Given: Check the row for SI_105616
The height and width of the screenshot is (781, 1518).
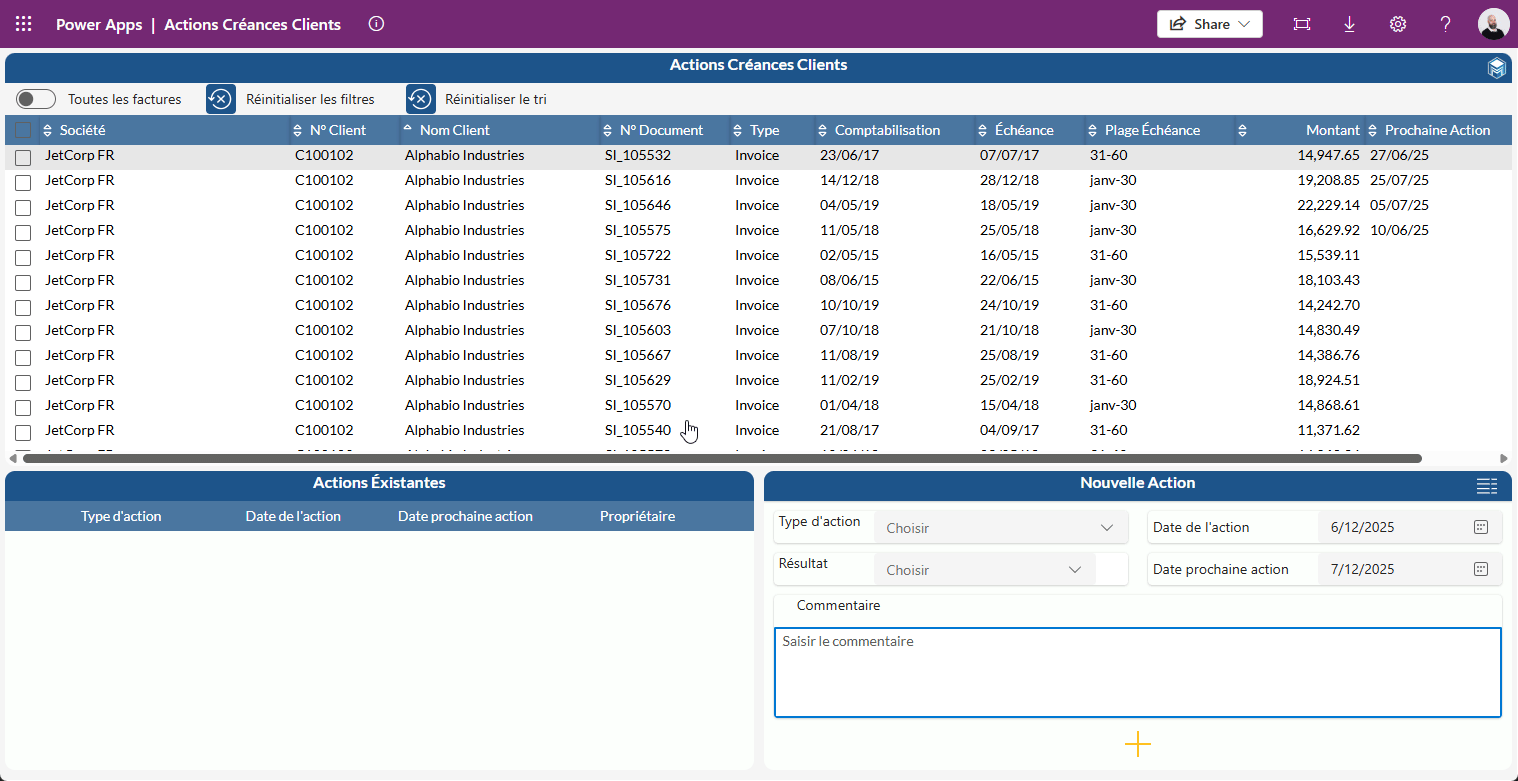Looking at the screenshot, I should (23, 182).
